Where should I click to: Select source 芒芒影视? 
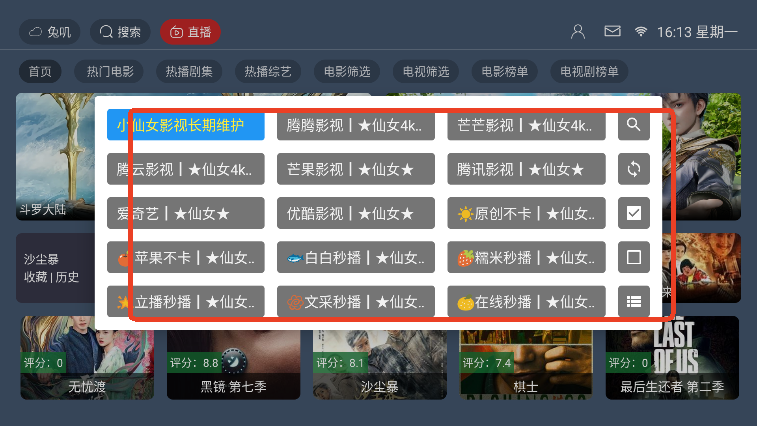(x=526, y=125)
